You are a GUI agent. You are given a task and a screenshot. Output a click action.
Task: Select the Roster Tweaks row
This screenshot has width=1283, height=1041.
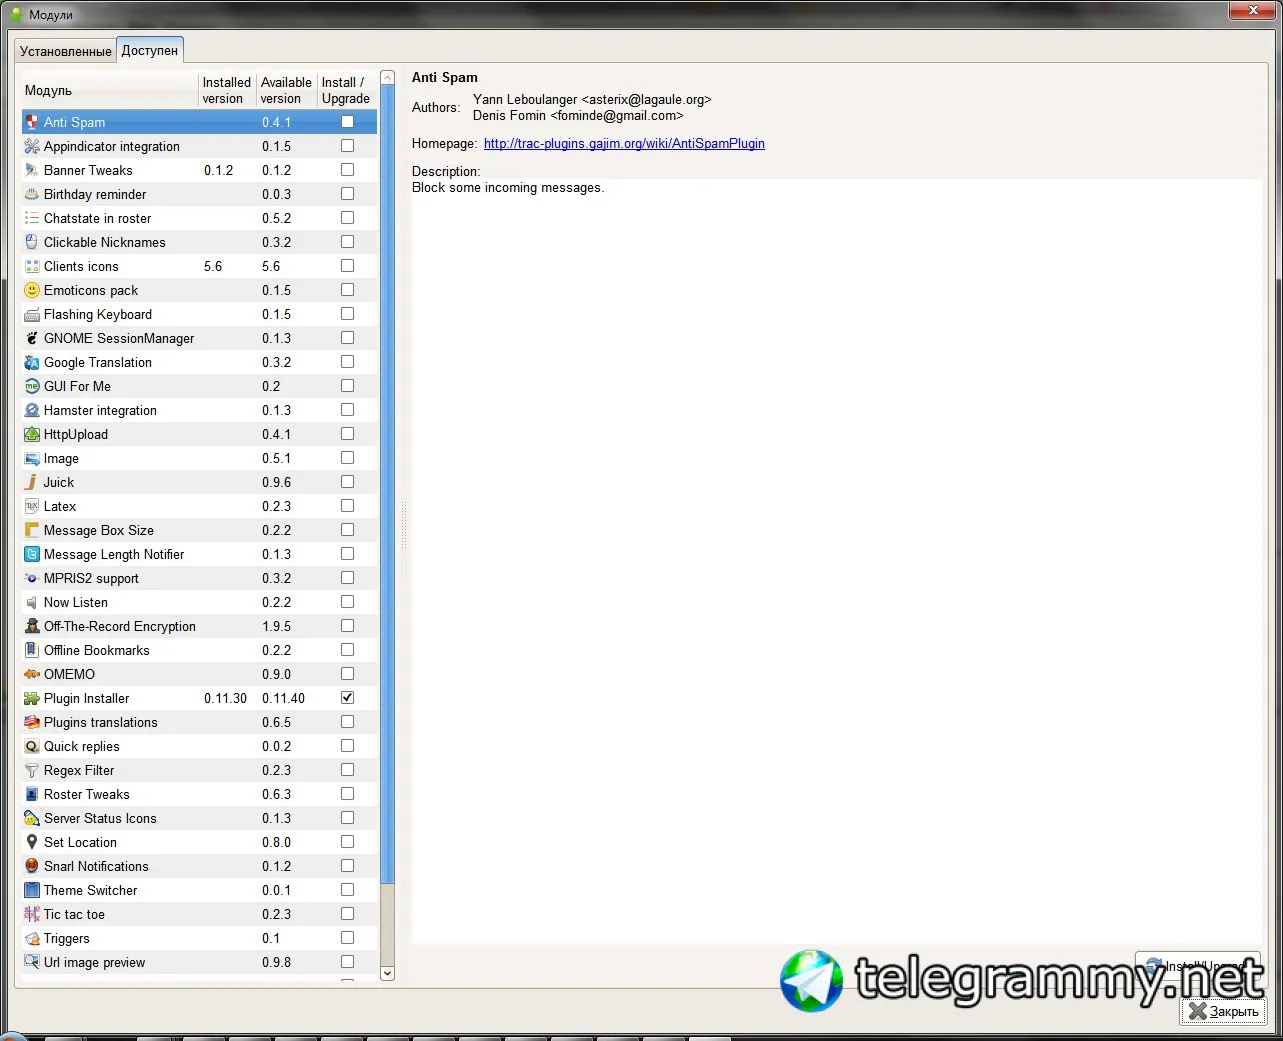coord(199,794)
